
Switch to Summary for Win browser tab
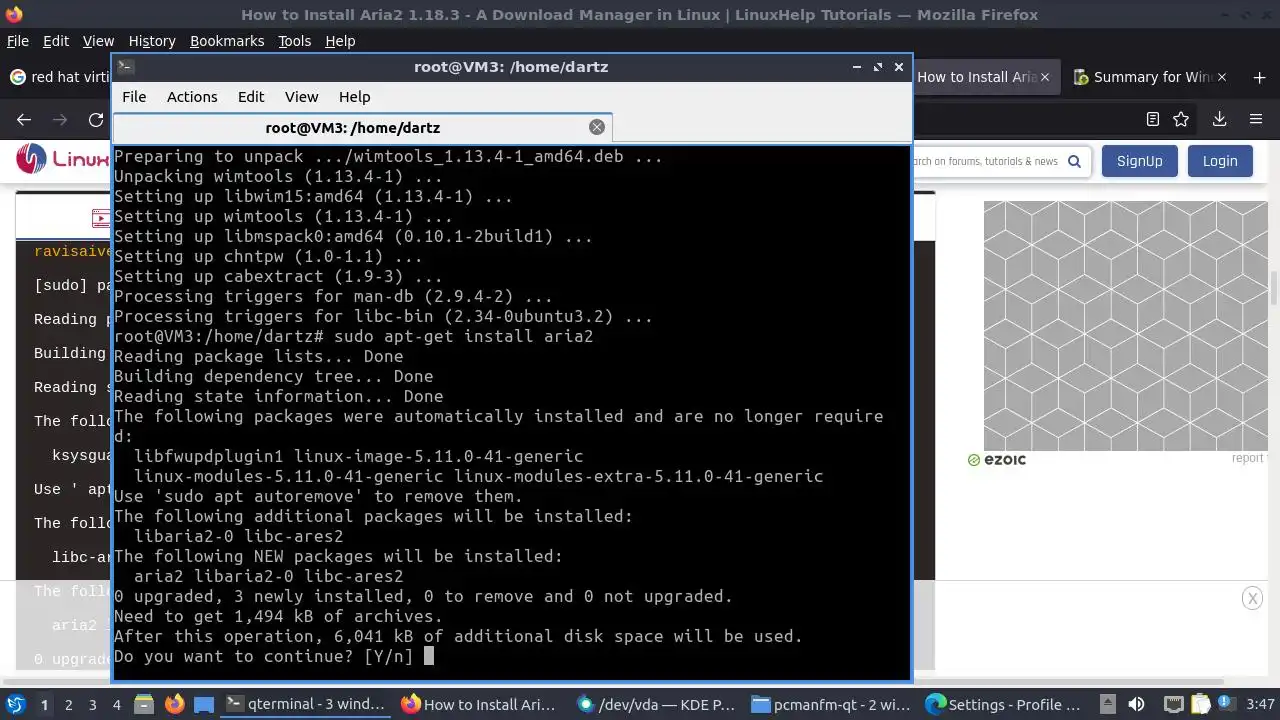[x=1150, y=77]
